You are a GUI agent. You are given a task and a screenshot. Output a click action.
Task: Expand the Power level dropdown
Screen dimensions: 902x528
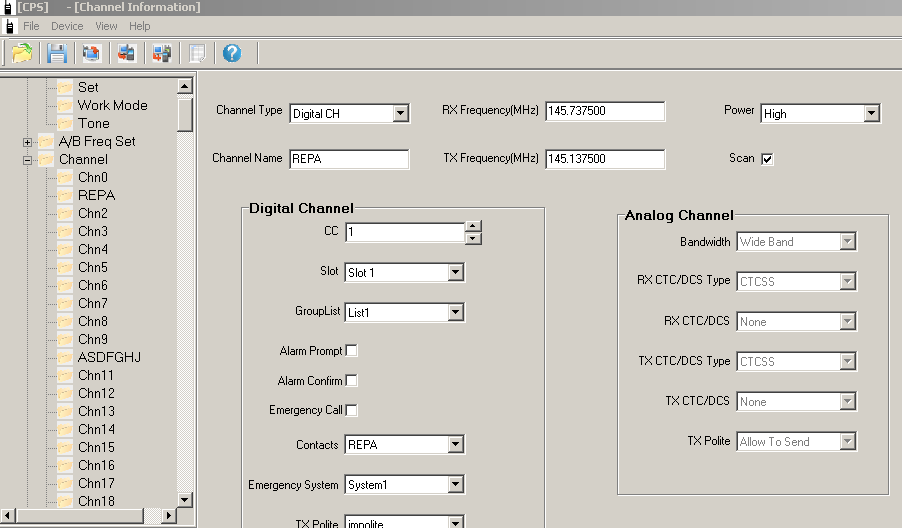click(871, 114)
